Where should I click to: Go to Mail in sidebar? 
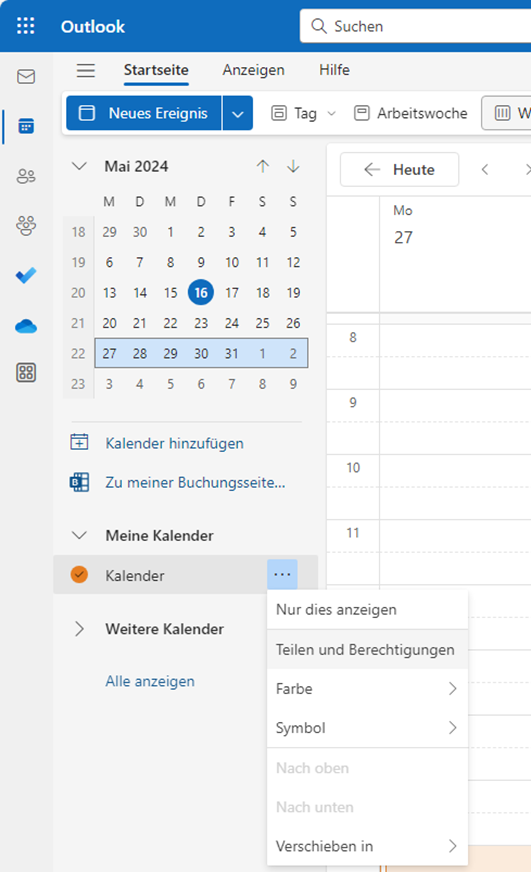pyautogui.click(x=26, y=76)
